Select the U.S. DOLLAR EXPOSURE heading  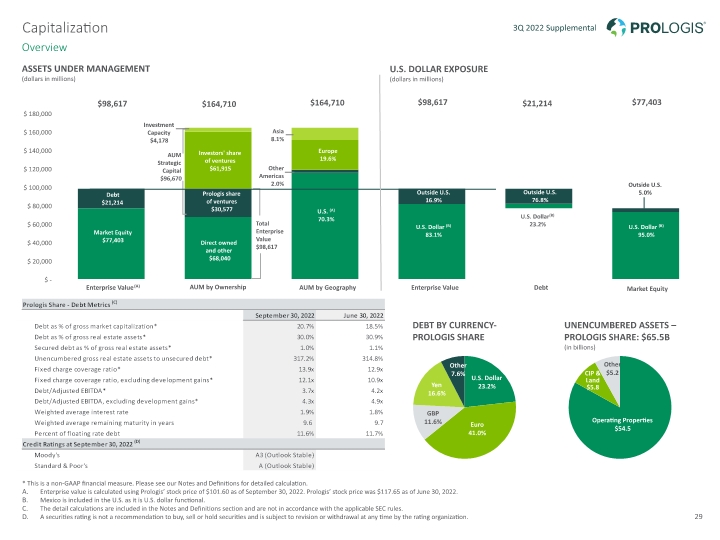[x=439, y=69]
